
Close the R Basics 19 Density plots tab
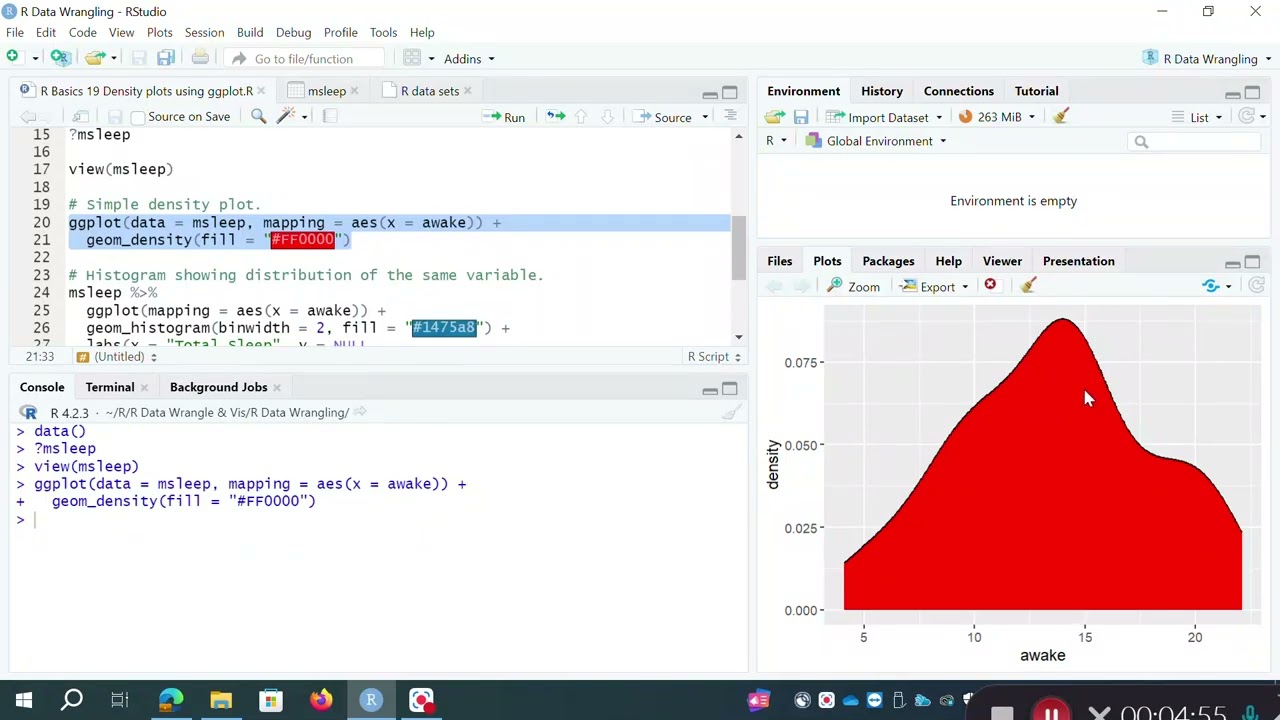[x=261, y=91]
